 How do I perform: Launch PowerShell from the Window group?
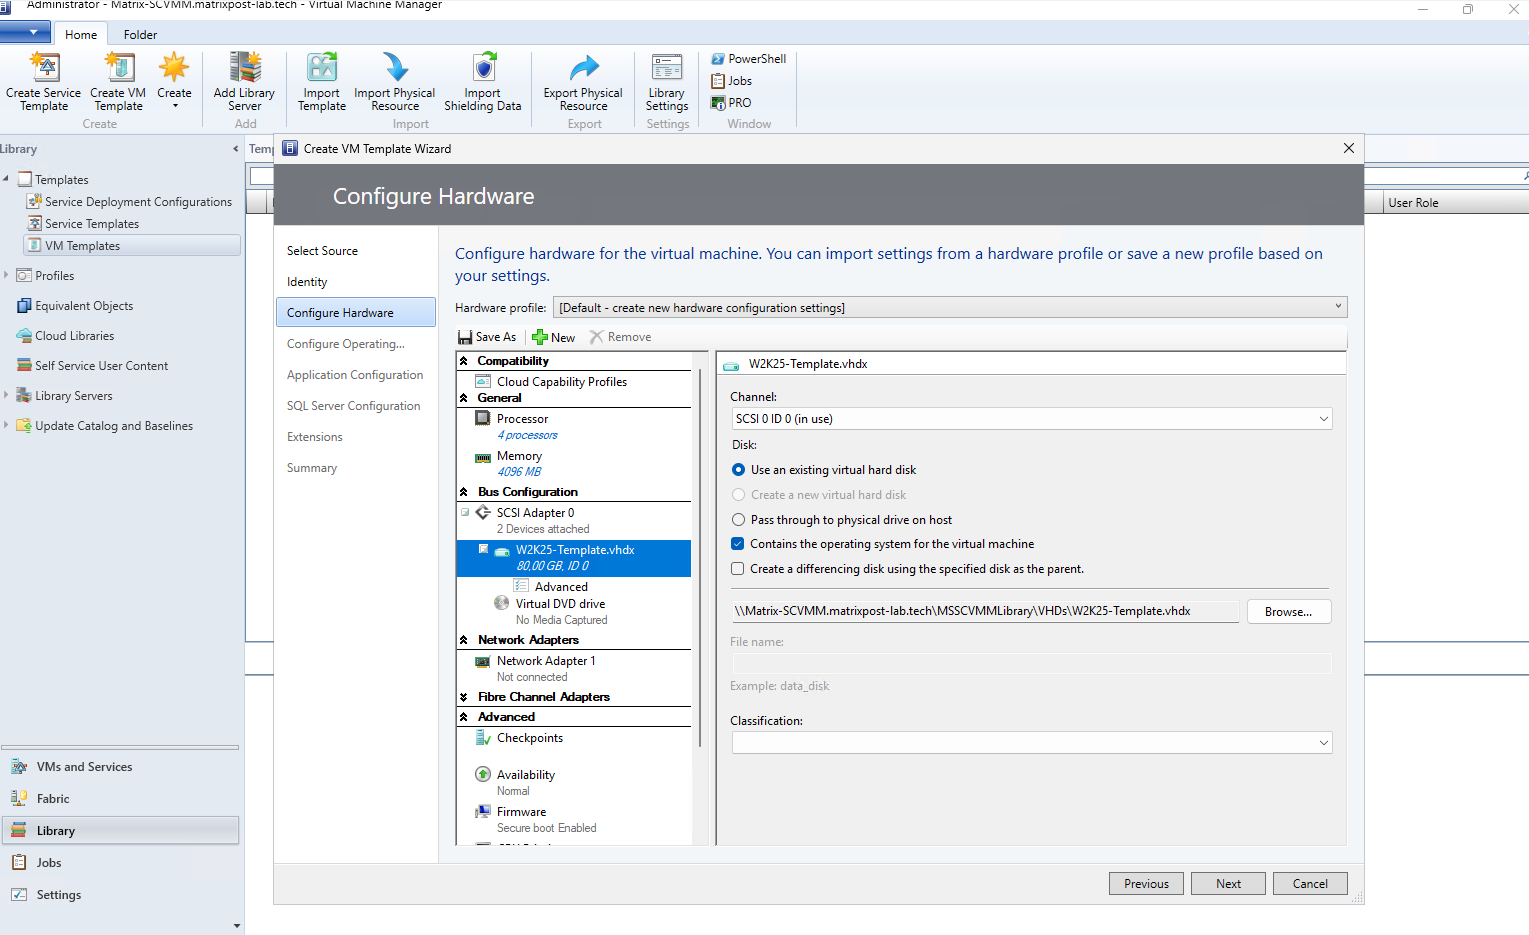pos(749,59)
